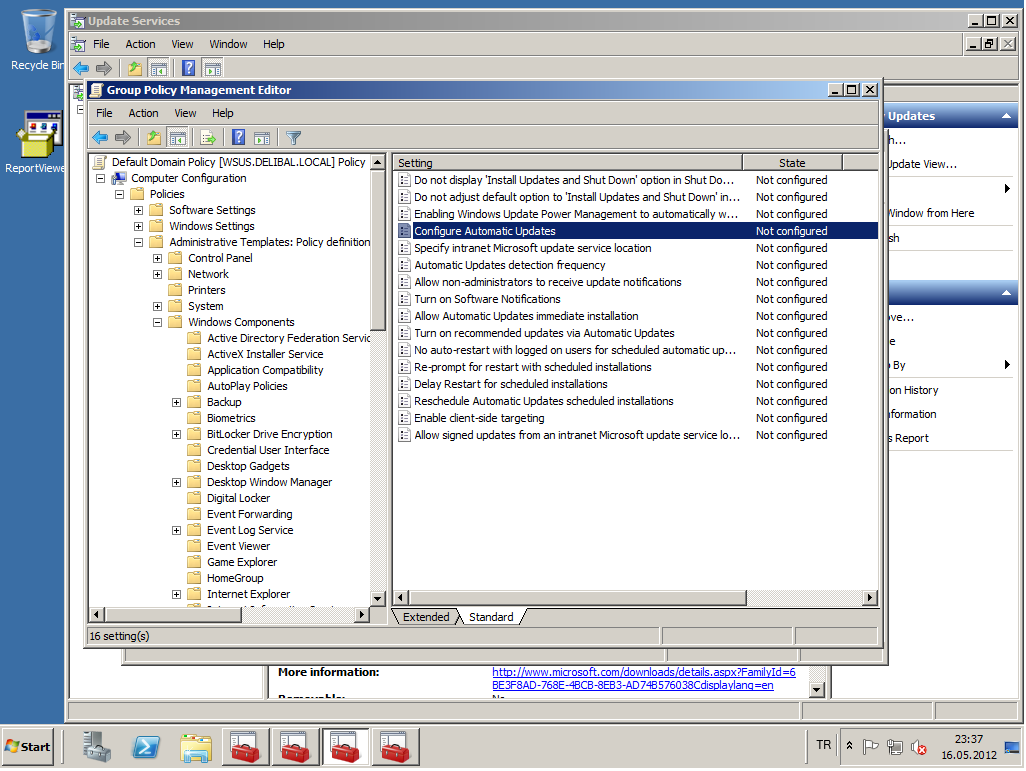Click the State column header to sort
The image size is (1026, 771).
tap(792, 163)
